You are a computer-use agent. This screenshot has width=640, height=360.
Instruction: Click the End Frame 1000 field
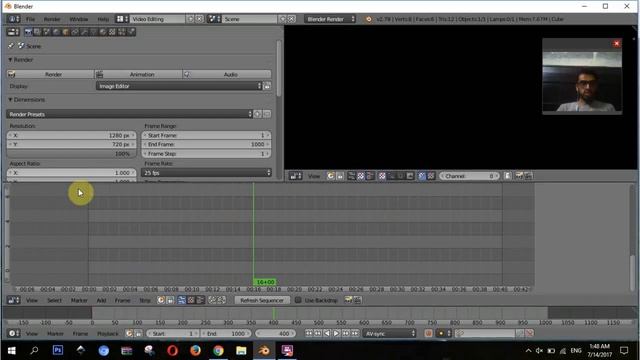coord(206,144)
